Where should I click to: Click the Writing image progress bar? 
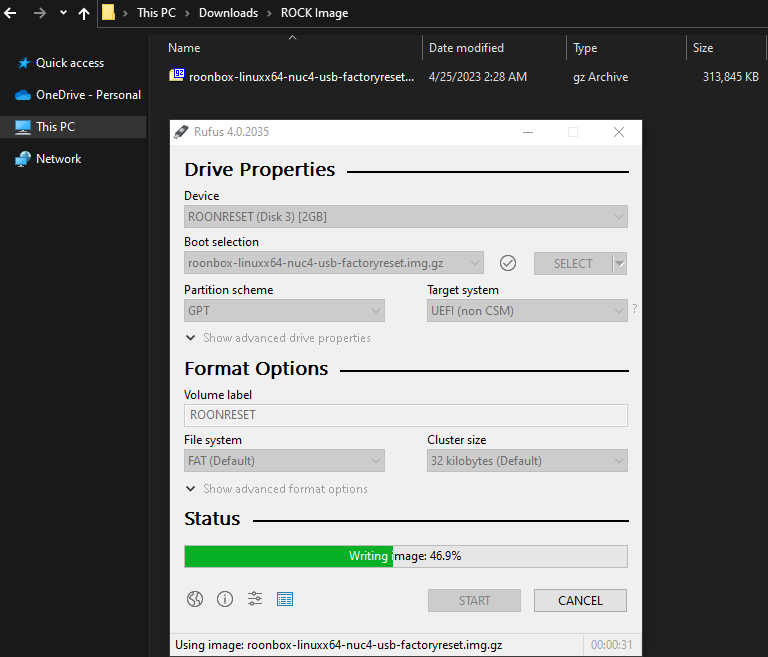[x=406, y=556]
